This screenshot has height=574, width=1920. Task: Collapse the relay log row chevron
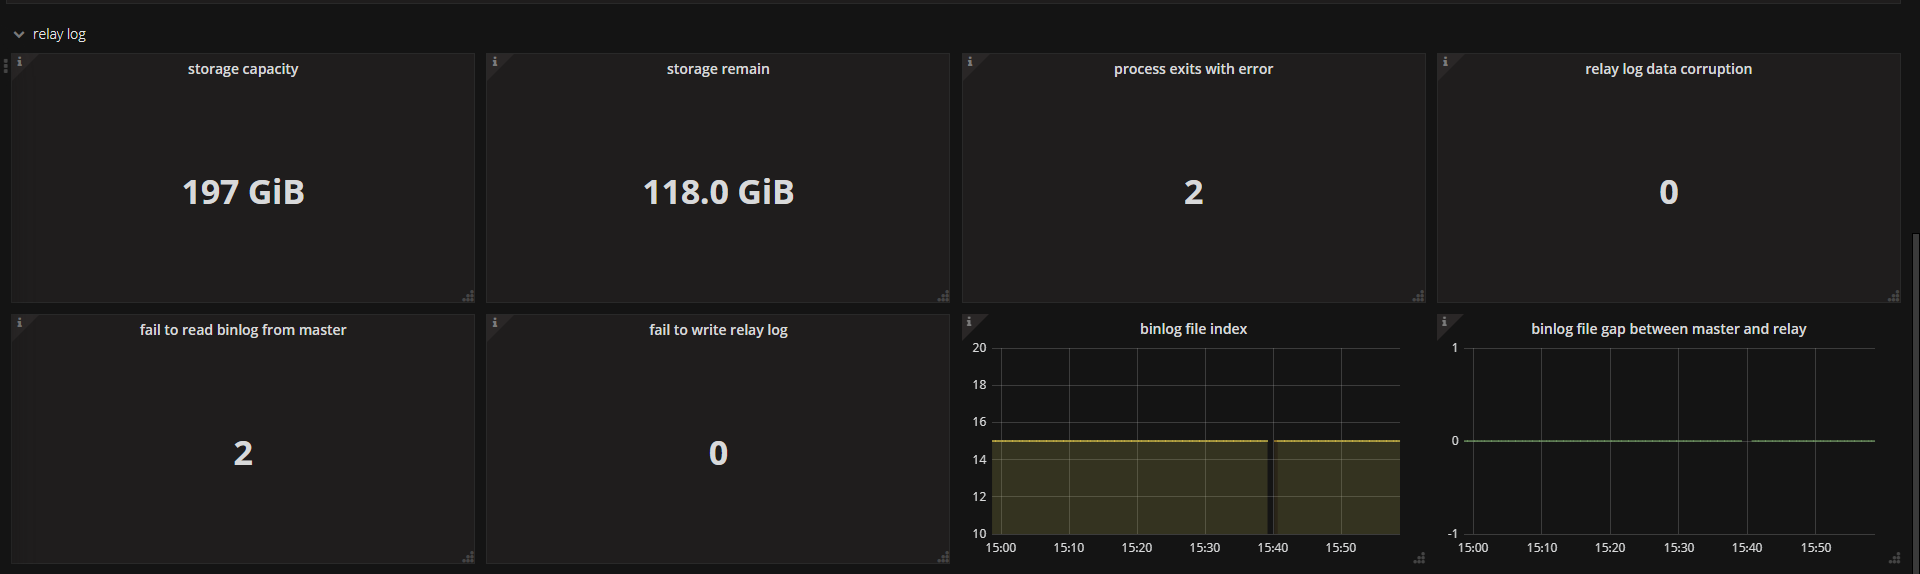(18, 34)
